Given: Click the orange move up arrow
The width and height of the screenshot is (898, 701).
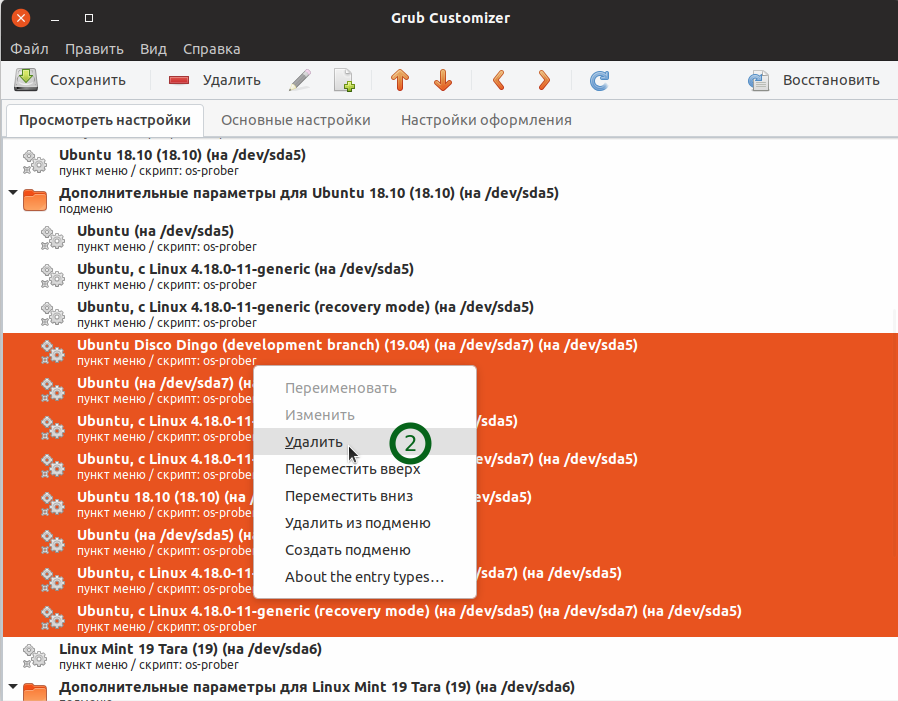Looking at the screenshot, I should coord(400,80).
